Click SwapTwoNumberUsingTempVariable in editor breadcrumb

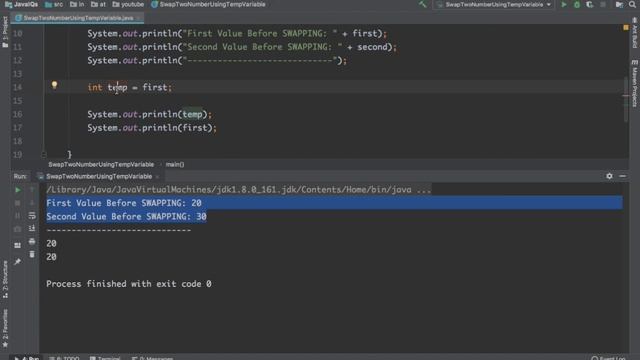[101, 164]
